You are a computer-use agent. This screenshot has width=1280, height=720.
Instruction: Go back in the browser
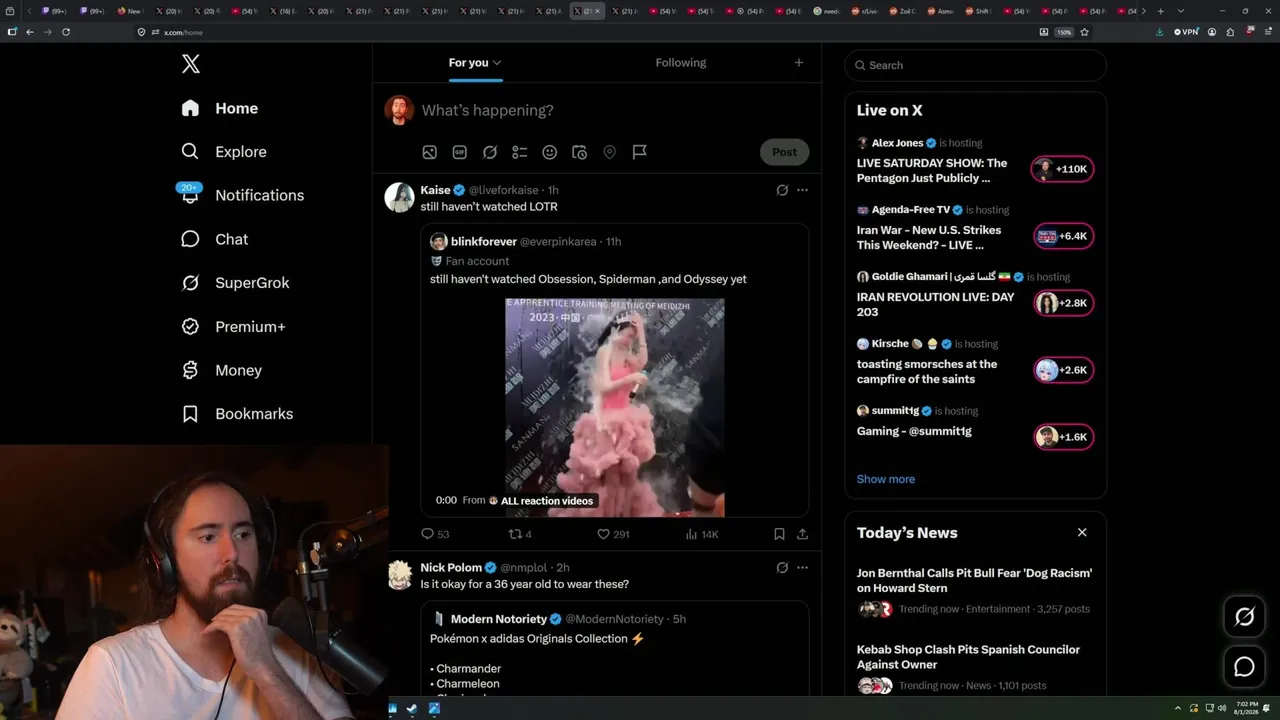pyautogui.click(x=30, y=32)
